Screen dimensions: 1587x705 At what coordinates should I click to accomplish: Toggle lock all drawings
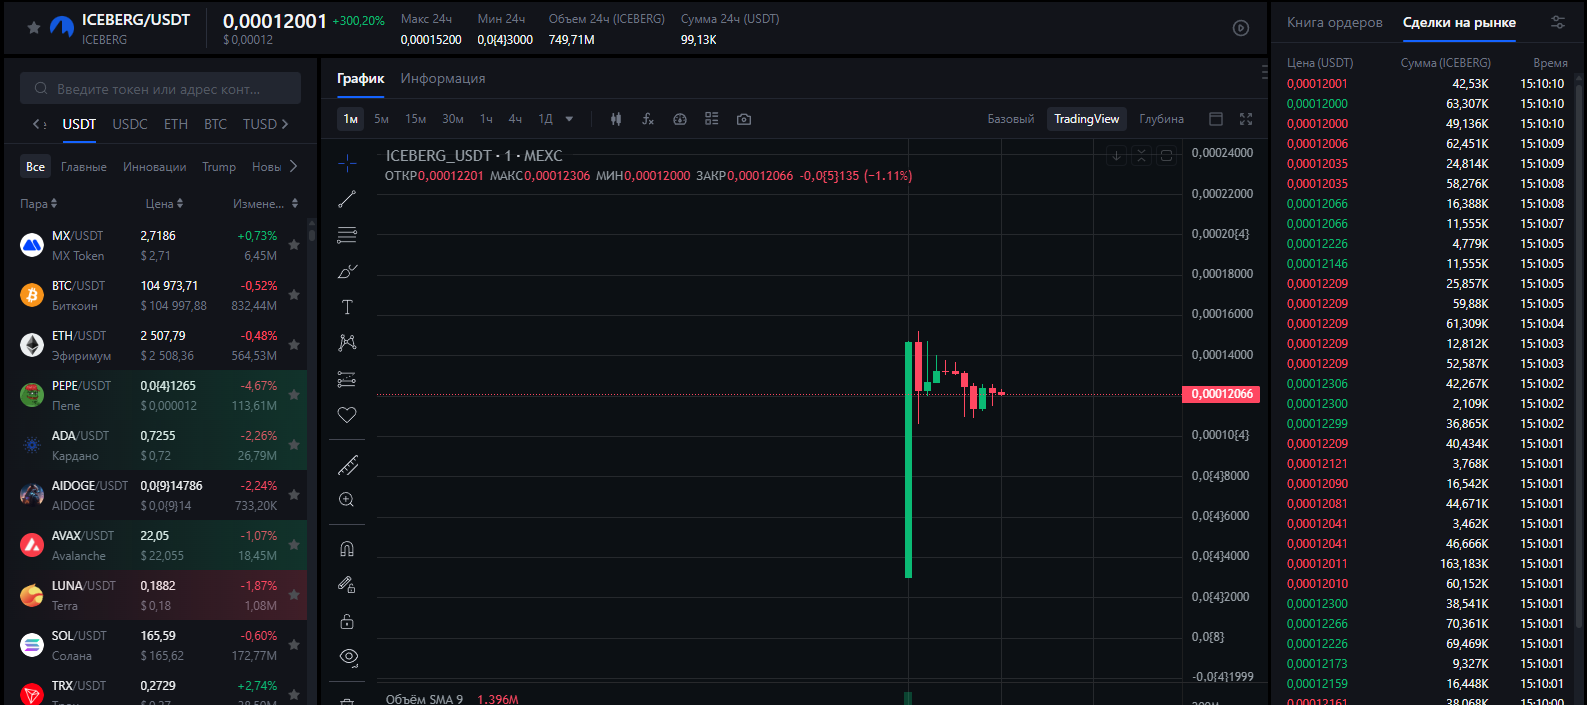(x=347, y=621)
